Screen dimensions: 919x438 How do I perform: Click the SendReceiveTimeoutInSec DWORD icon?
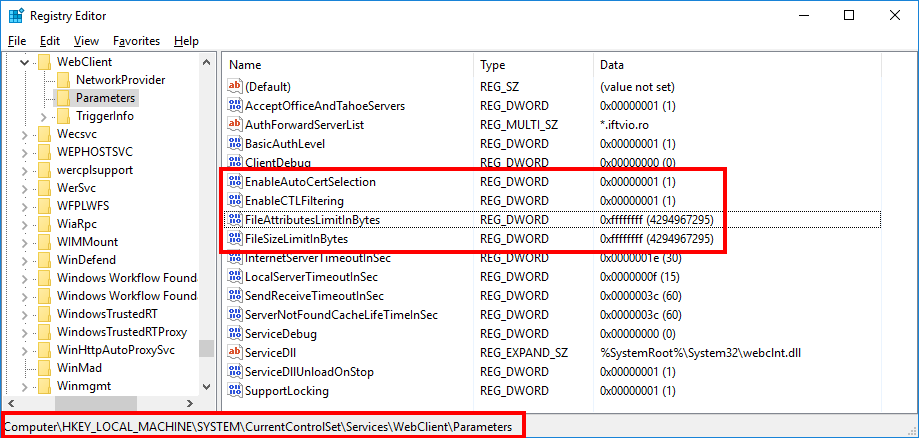click(x=235, y=296)
